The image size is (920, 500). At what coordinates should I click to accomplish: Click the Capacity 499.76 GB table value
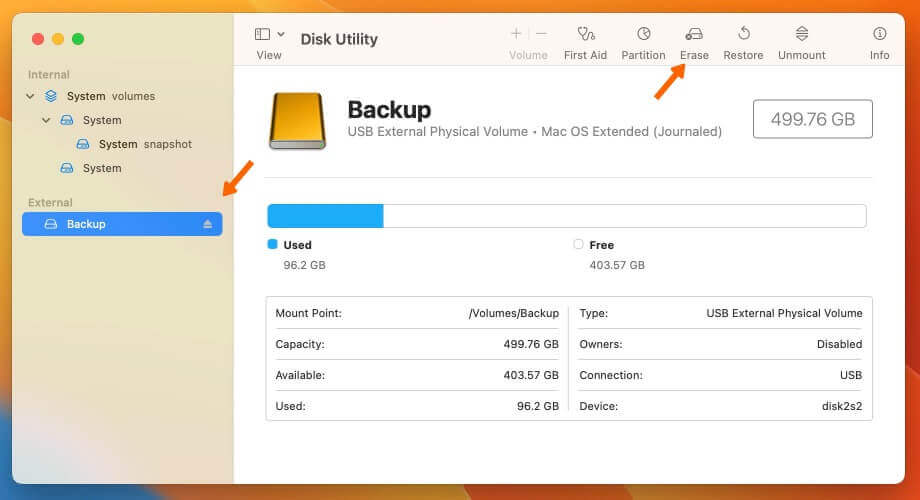click(531, 344)
